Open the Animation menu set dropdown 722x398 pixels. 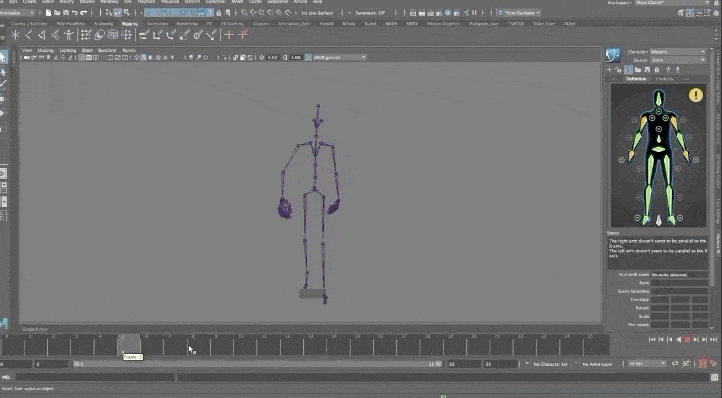click(x=17, y=13)
